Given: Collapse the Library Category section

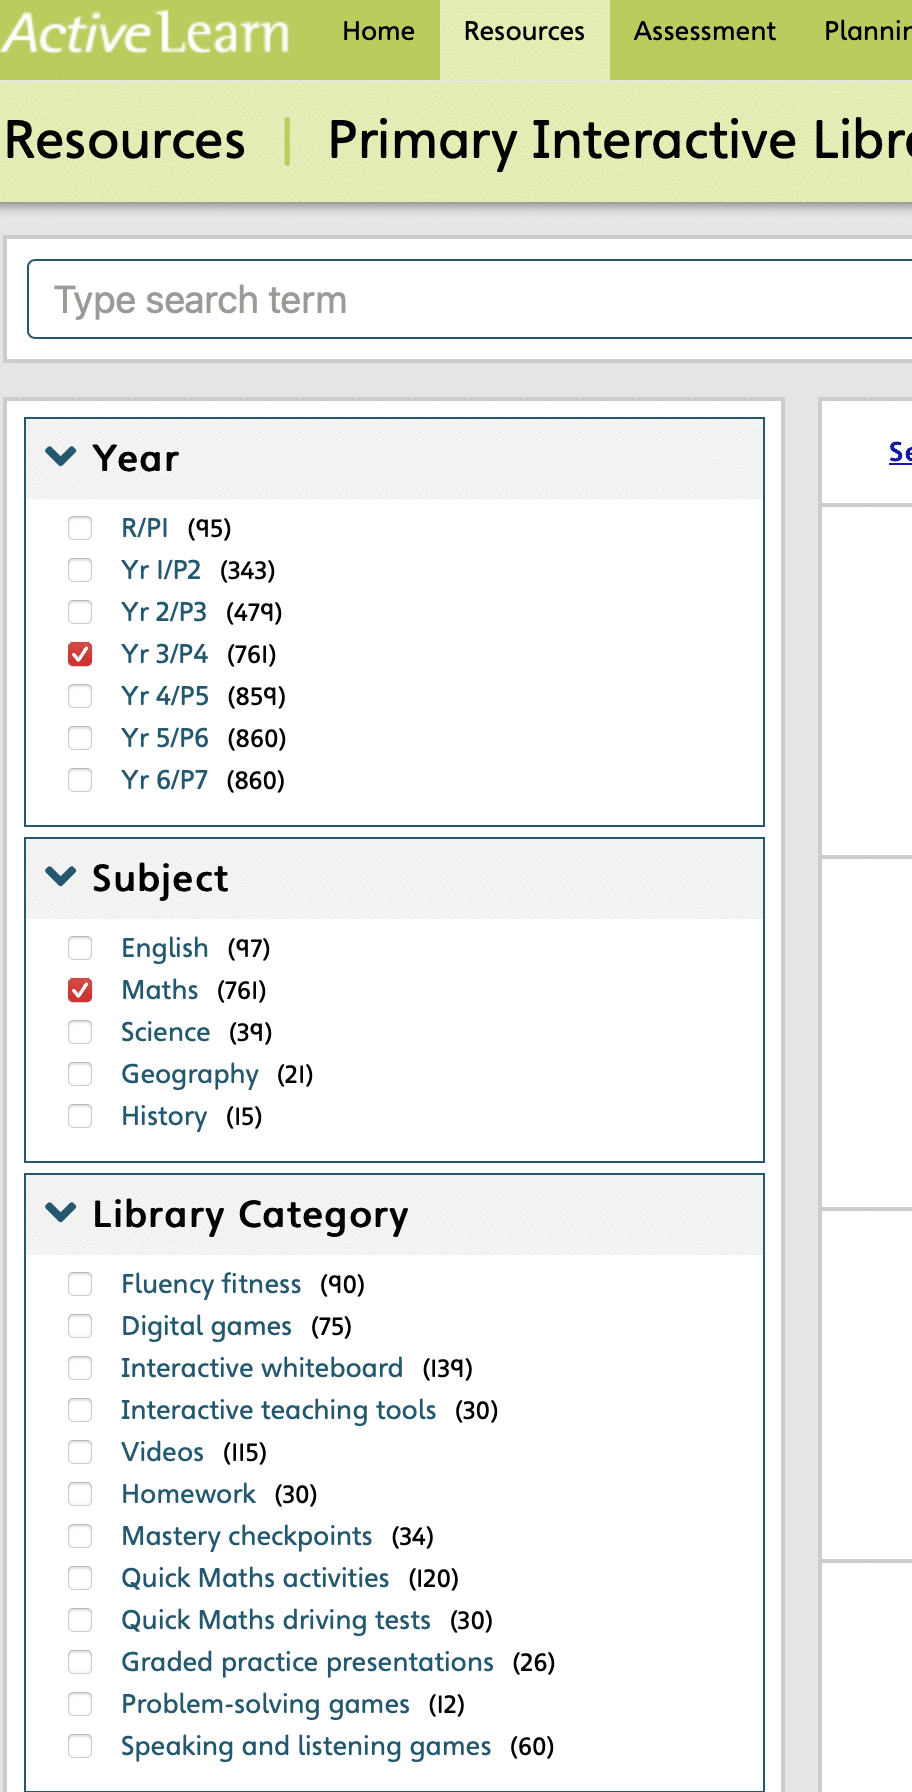Looking at the screenshot, I should 60,1214.
